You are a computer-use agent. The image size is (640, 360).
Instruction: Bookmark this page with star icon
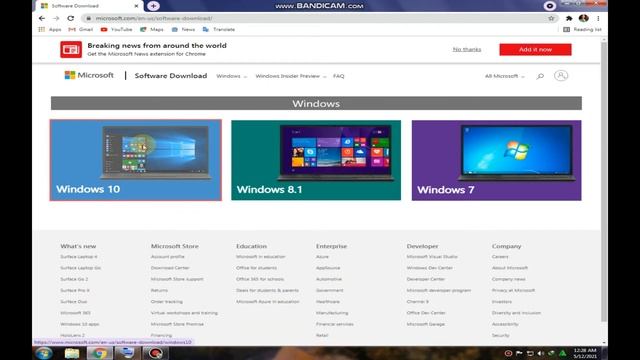[551, 18]
